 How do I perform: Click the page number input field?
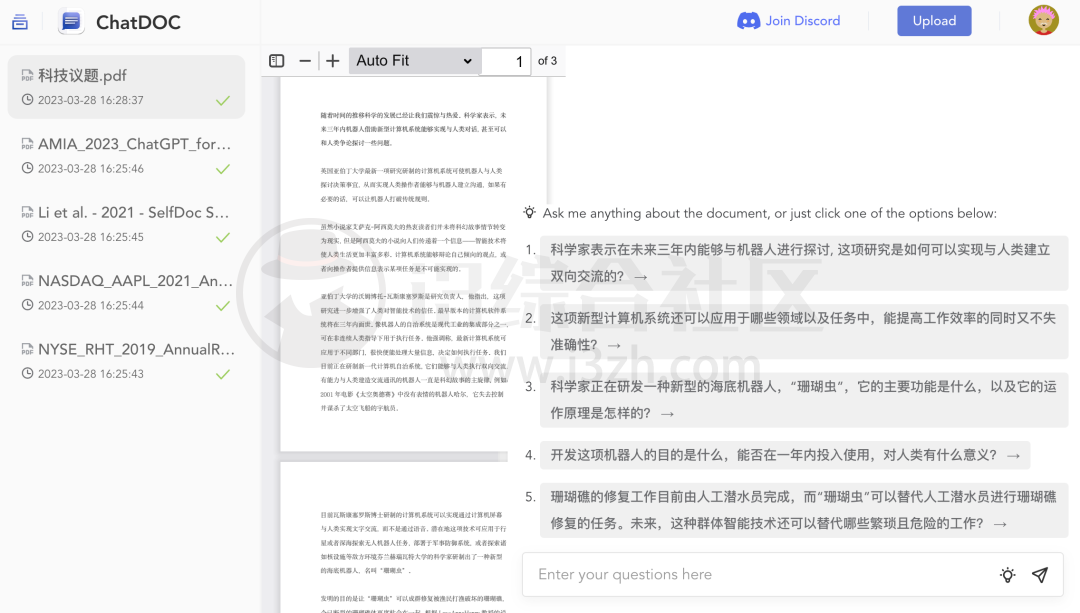(x=506, y=61)
